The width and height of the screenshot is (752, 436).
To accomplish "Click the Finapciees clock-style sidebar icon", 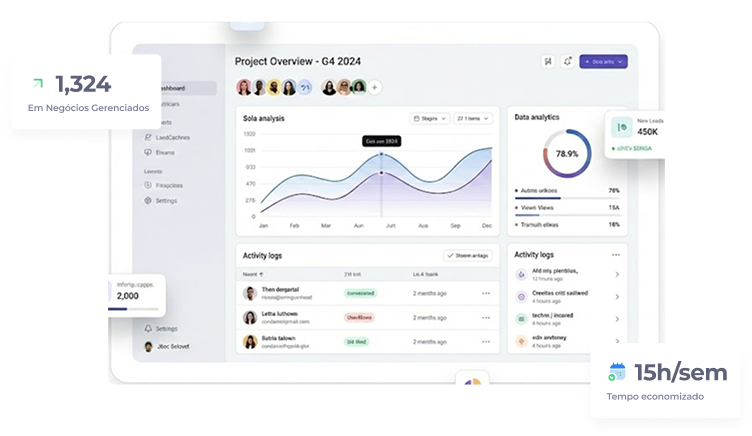I will (148, 185).
